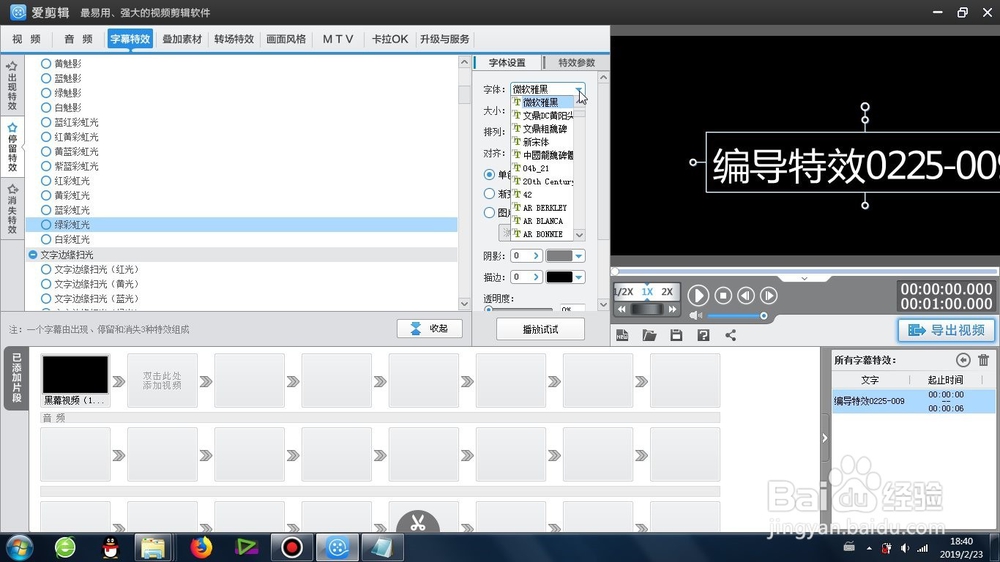
Task: Select the 白彩虹光 effect radio button
Action: point(46,240)
